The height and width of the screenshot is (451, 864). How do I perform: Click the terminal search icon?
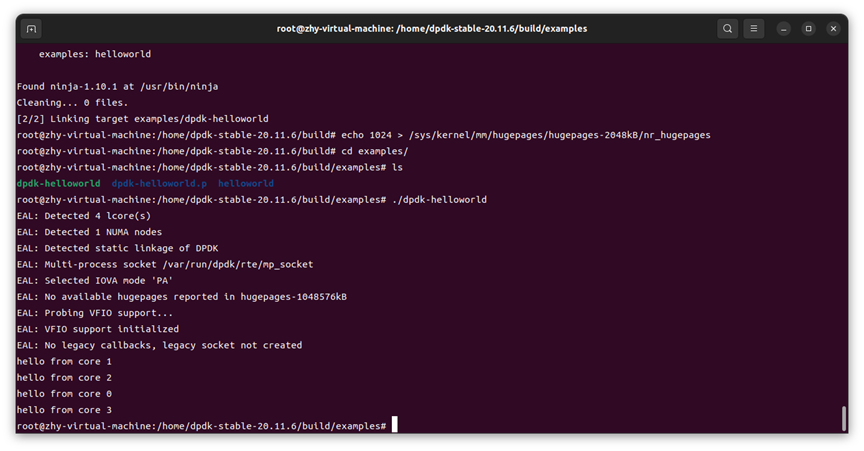click(x=727, y=29)
